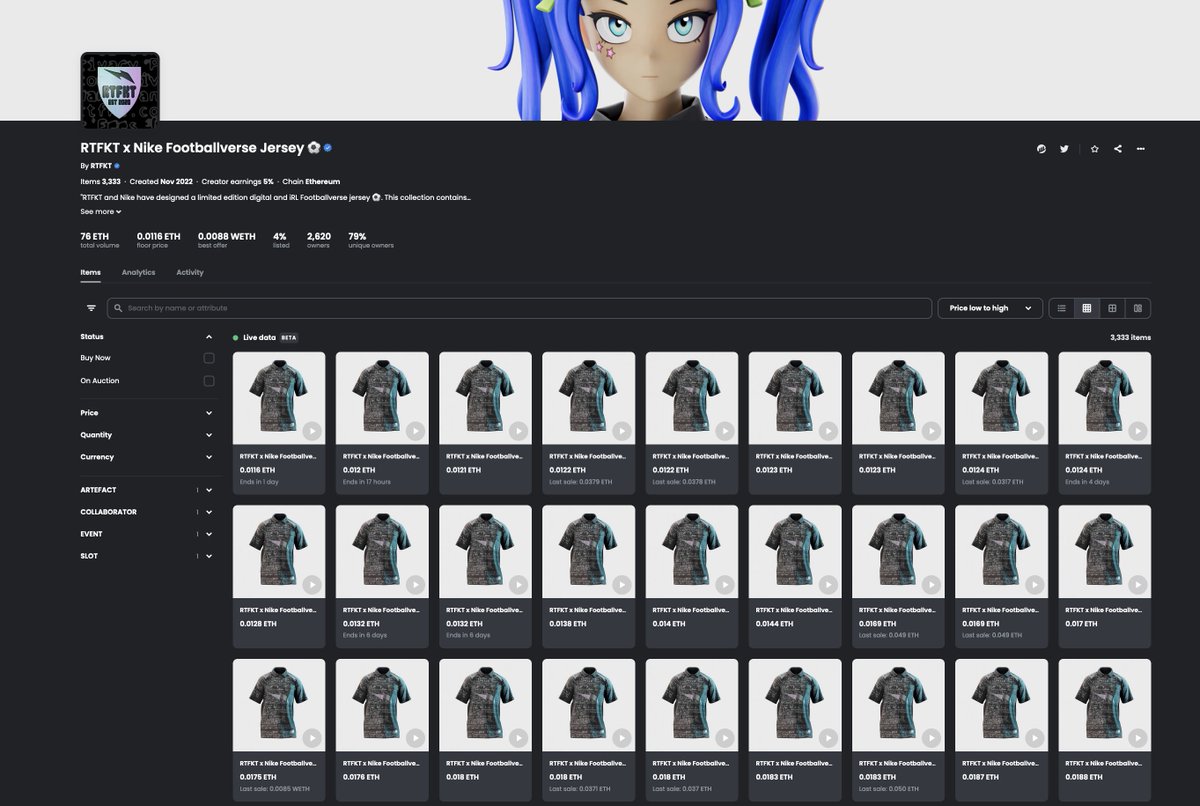This screenshot has height=806, width=1200.
Task: Click the 3,333 items count label
Action: click(x=1130, y=338)
